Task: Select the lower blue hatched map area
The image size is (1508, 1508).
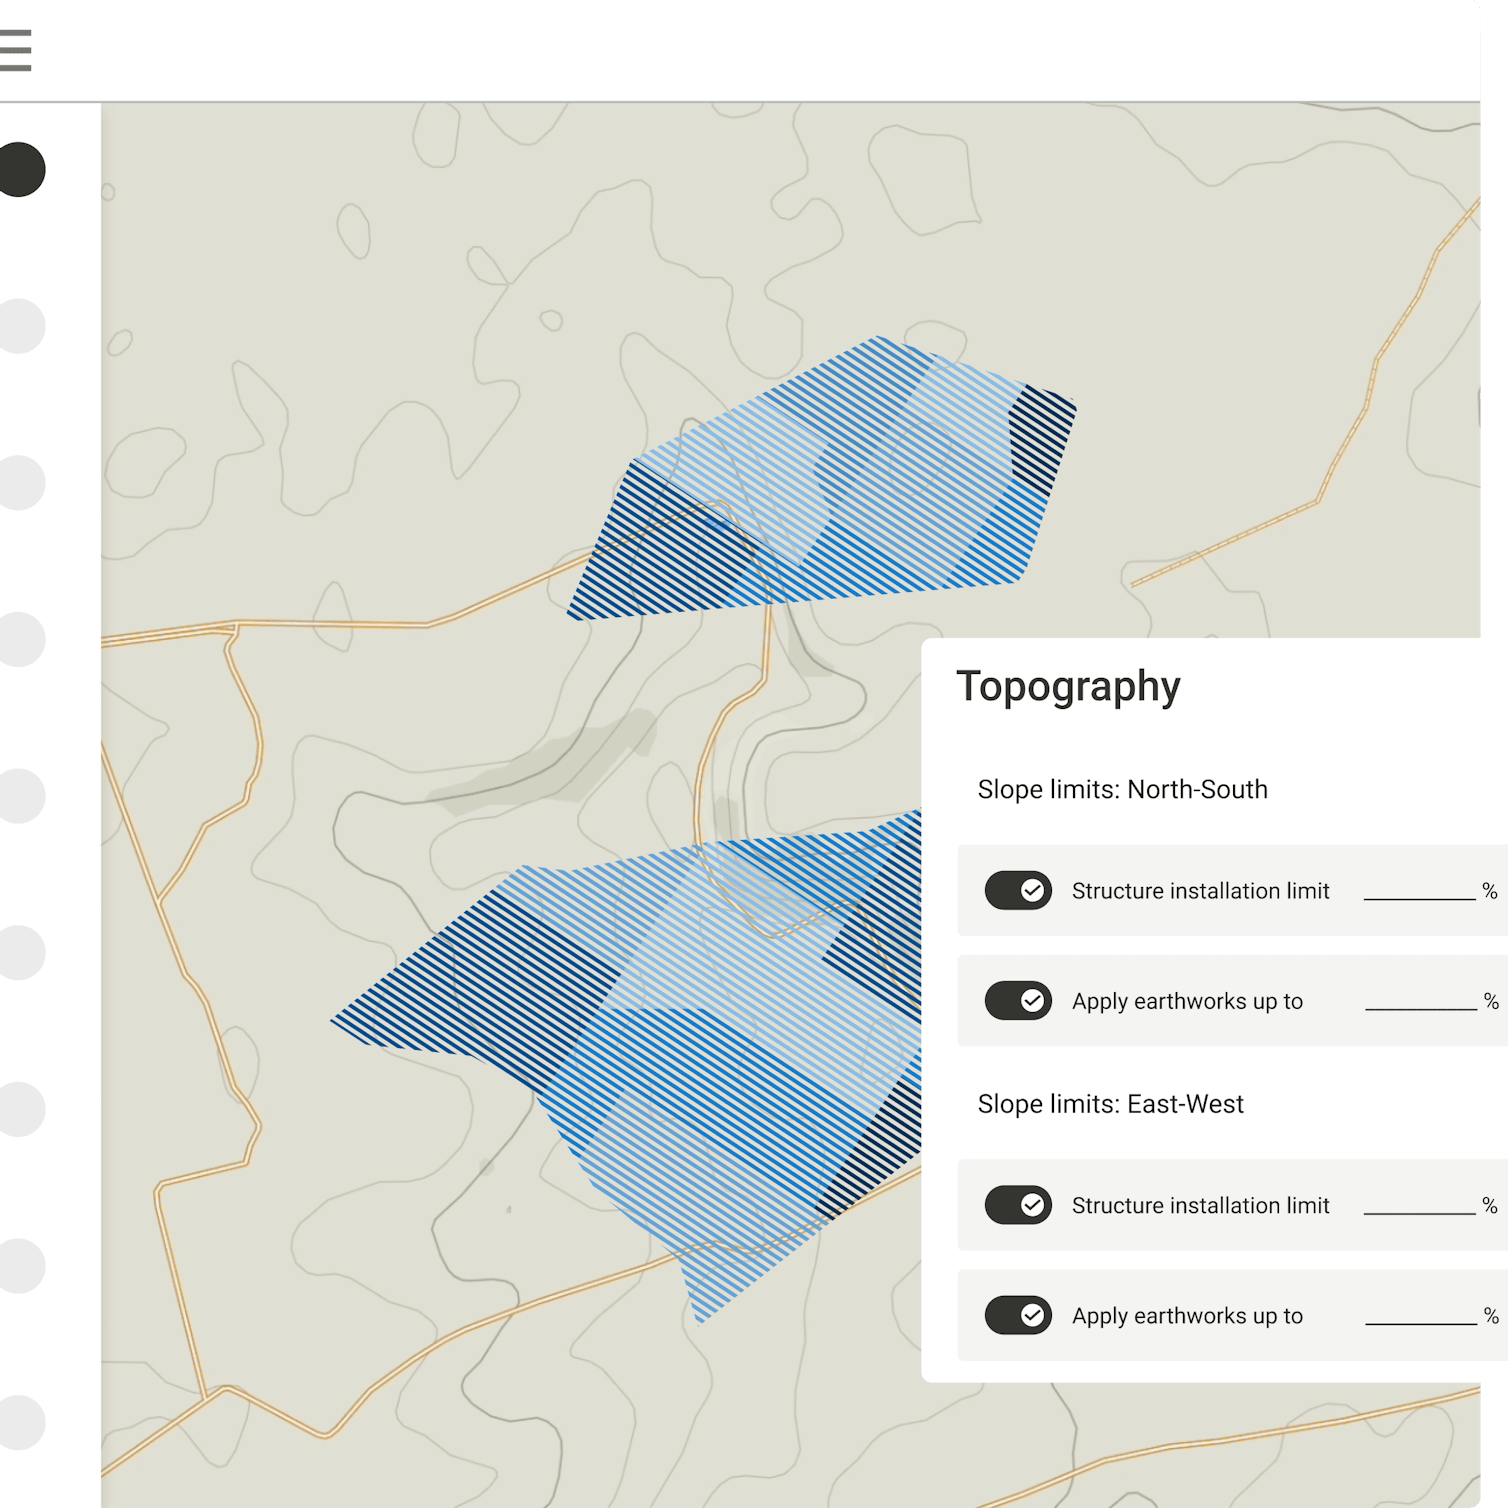Action: 680,1030
